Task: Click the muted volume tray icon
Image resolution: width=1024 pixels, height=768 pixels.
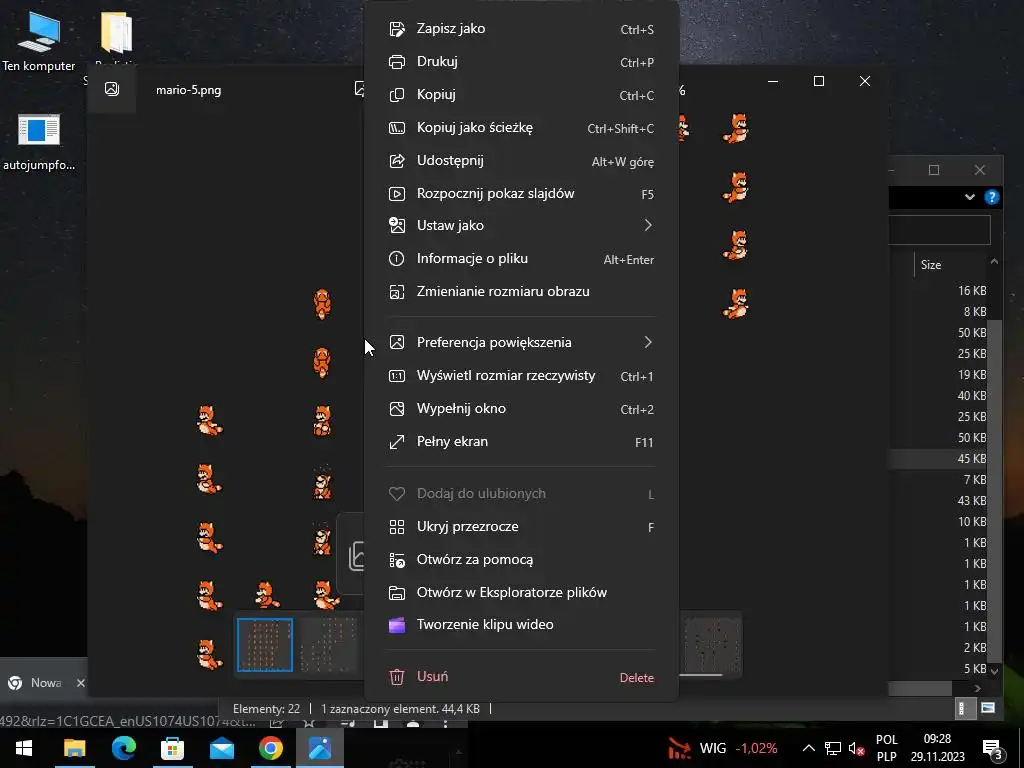Action: (x=856, y=748)
